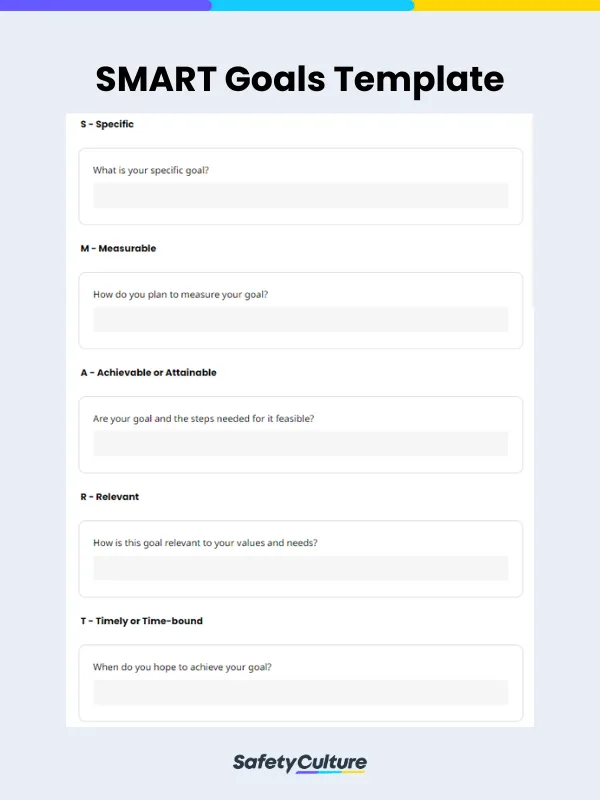Click the R - Relevant section heading
Screen dimensions: 600x800
[110, 497]
